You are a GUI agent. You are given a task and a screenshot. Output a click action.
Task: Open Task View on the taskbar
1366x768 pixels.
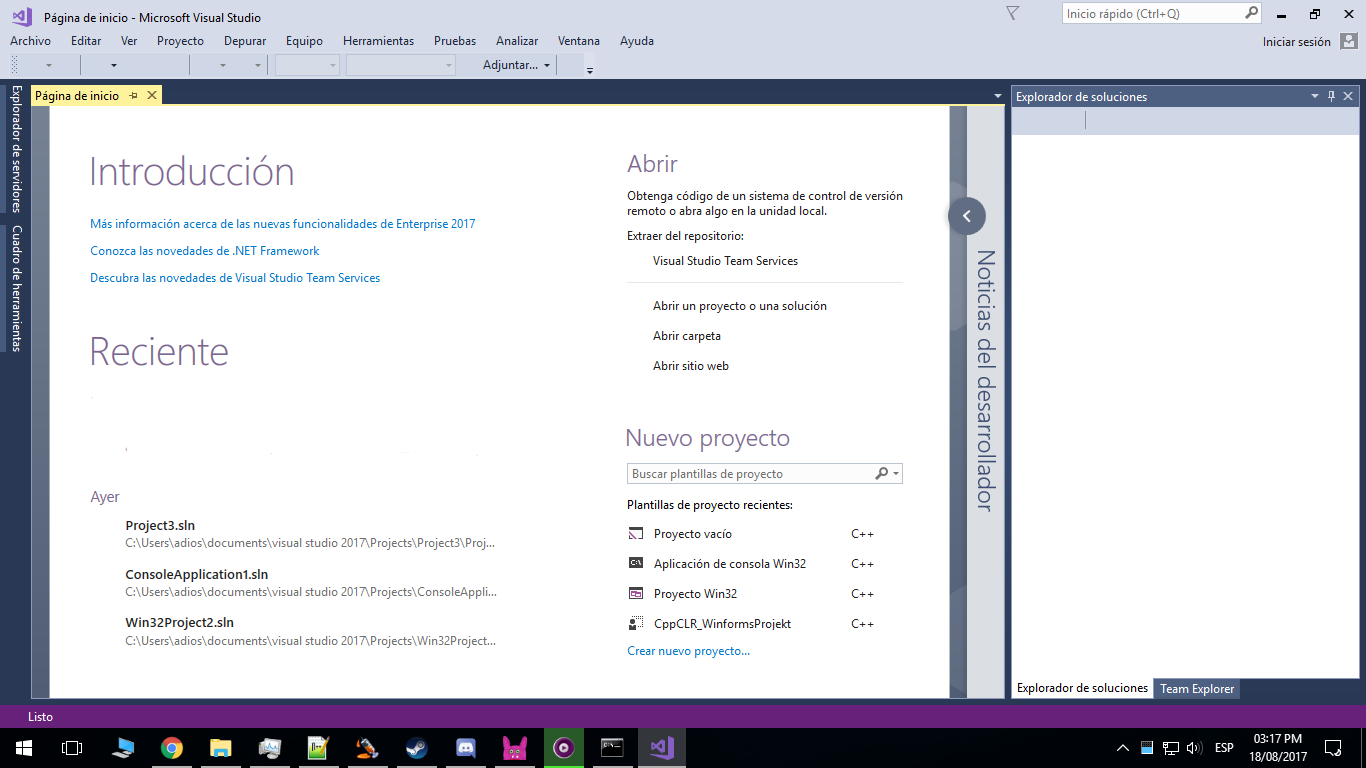pos(72,748)
